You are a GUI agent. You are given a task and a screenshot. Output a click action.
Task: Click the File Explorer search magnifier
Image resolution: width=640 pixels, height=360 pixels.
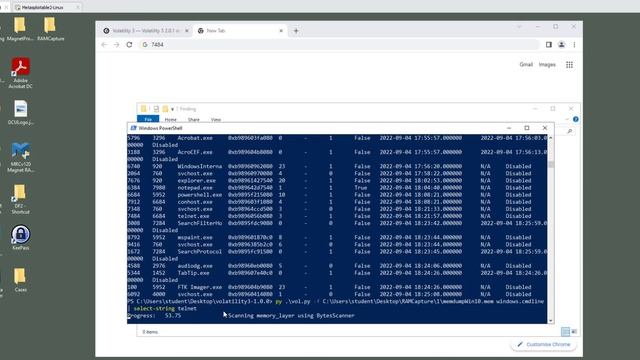point(569,131)
